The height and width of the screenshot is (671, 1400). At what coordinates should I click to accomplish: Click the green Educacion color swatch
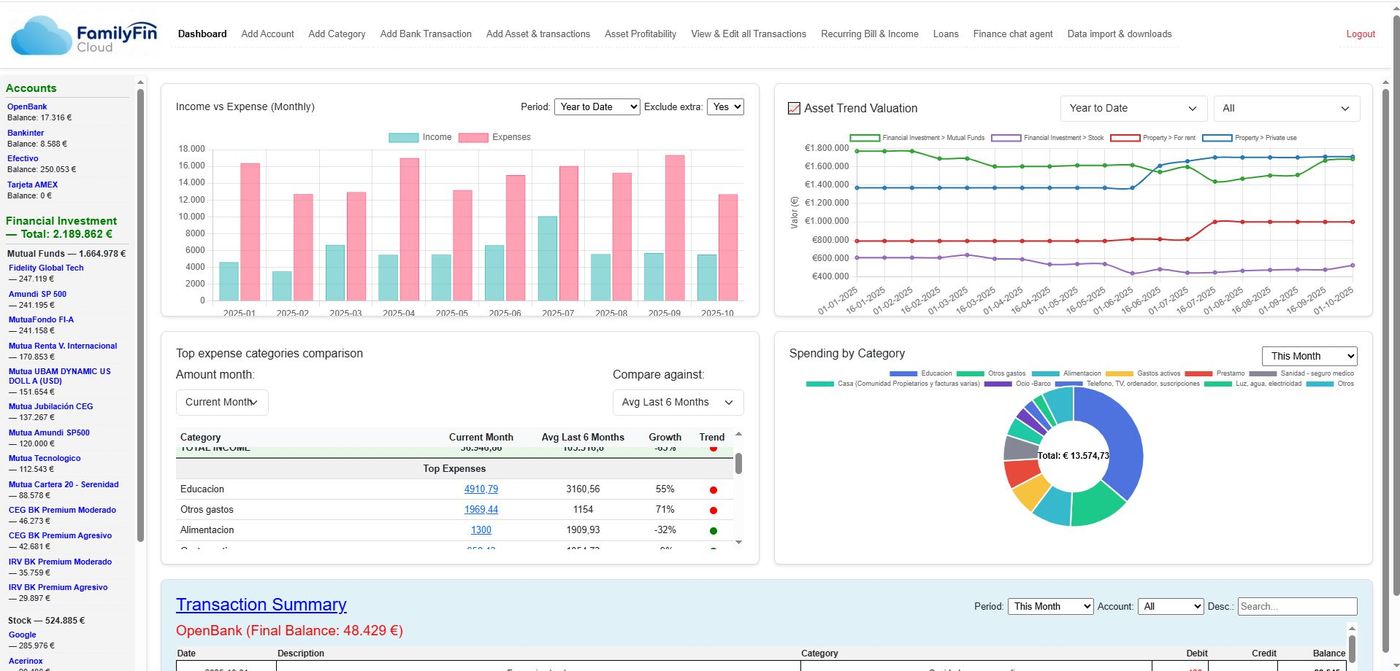[x=904, y=371]
